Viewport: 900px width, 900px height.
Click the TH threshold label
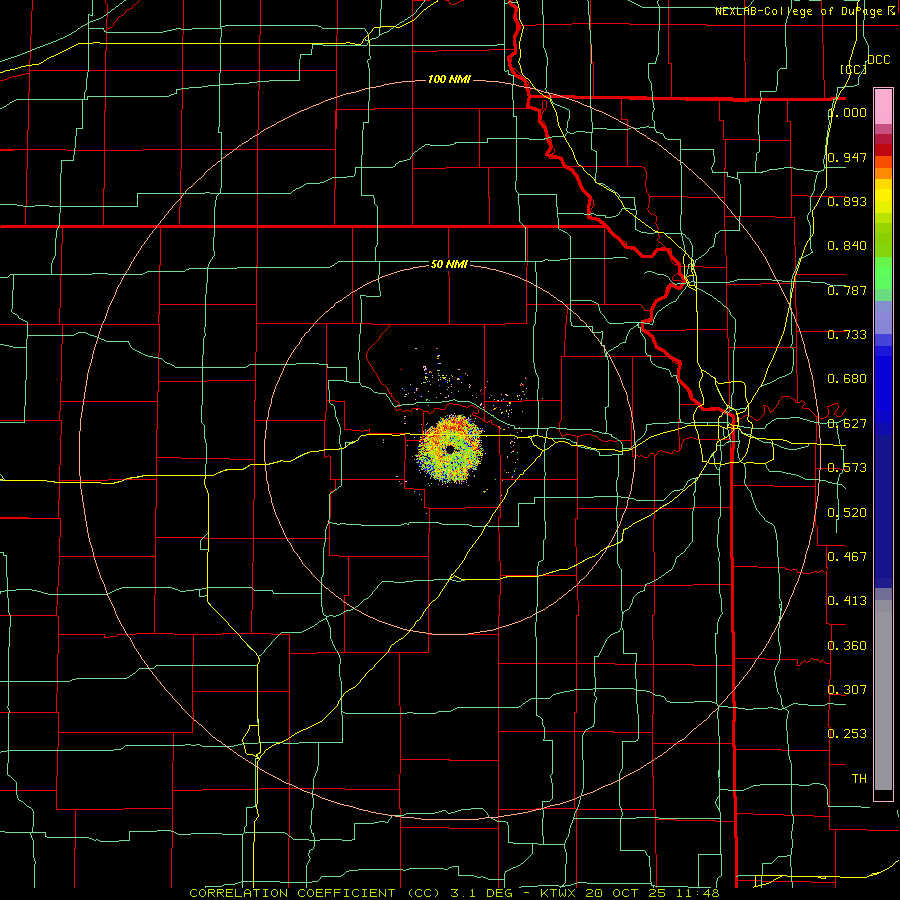coord(859,778)
